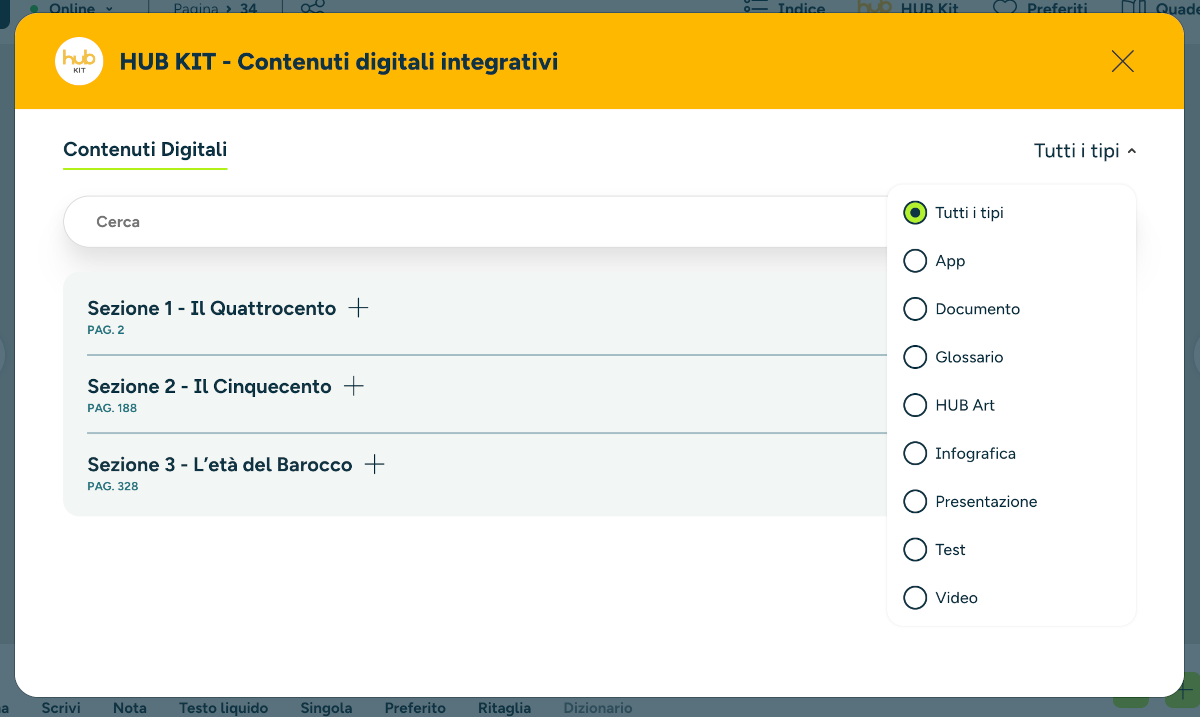Select the Test radio option
1200x717 pixels.
point(914,549)
